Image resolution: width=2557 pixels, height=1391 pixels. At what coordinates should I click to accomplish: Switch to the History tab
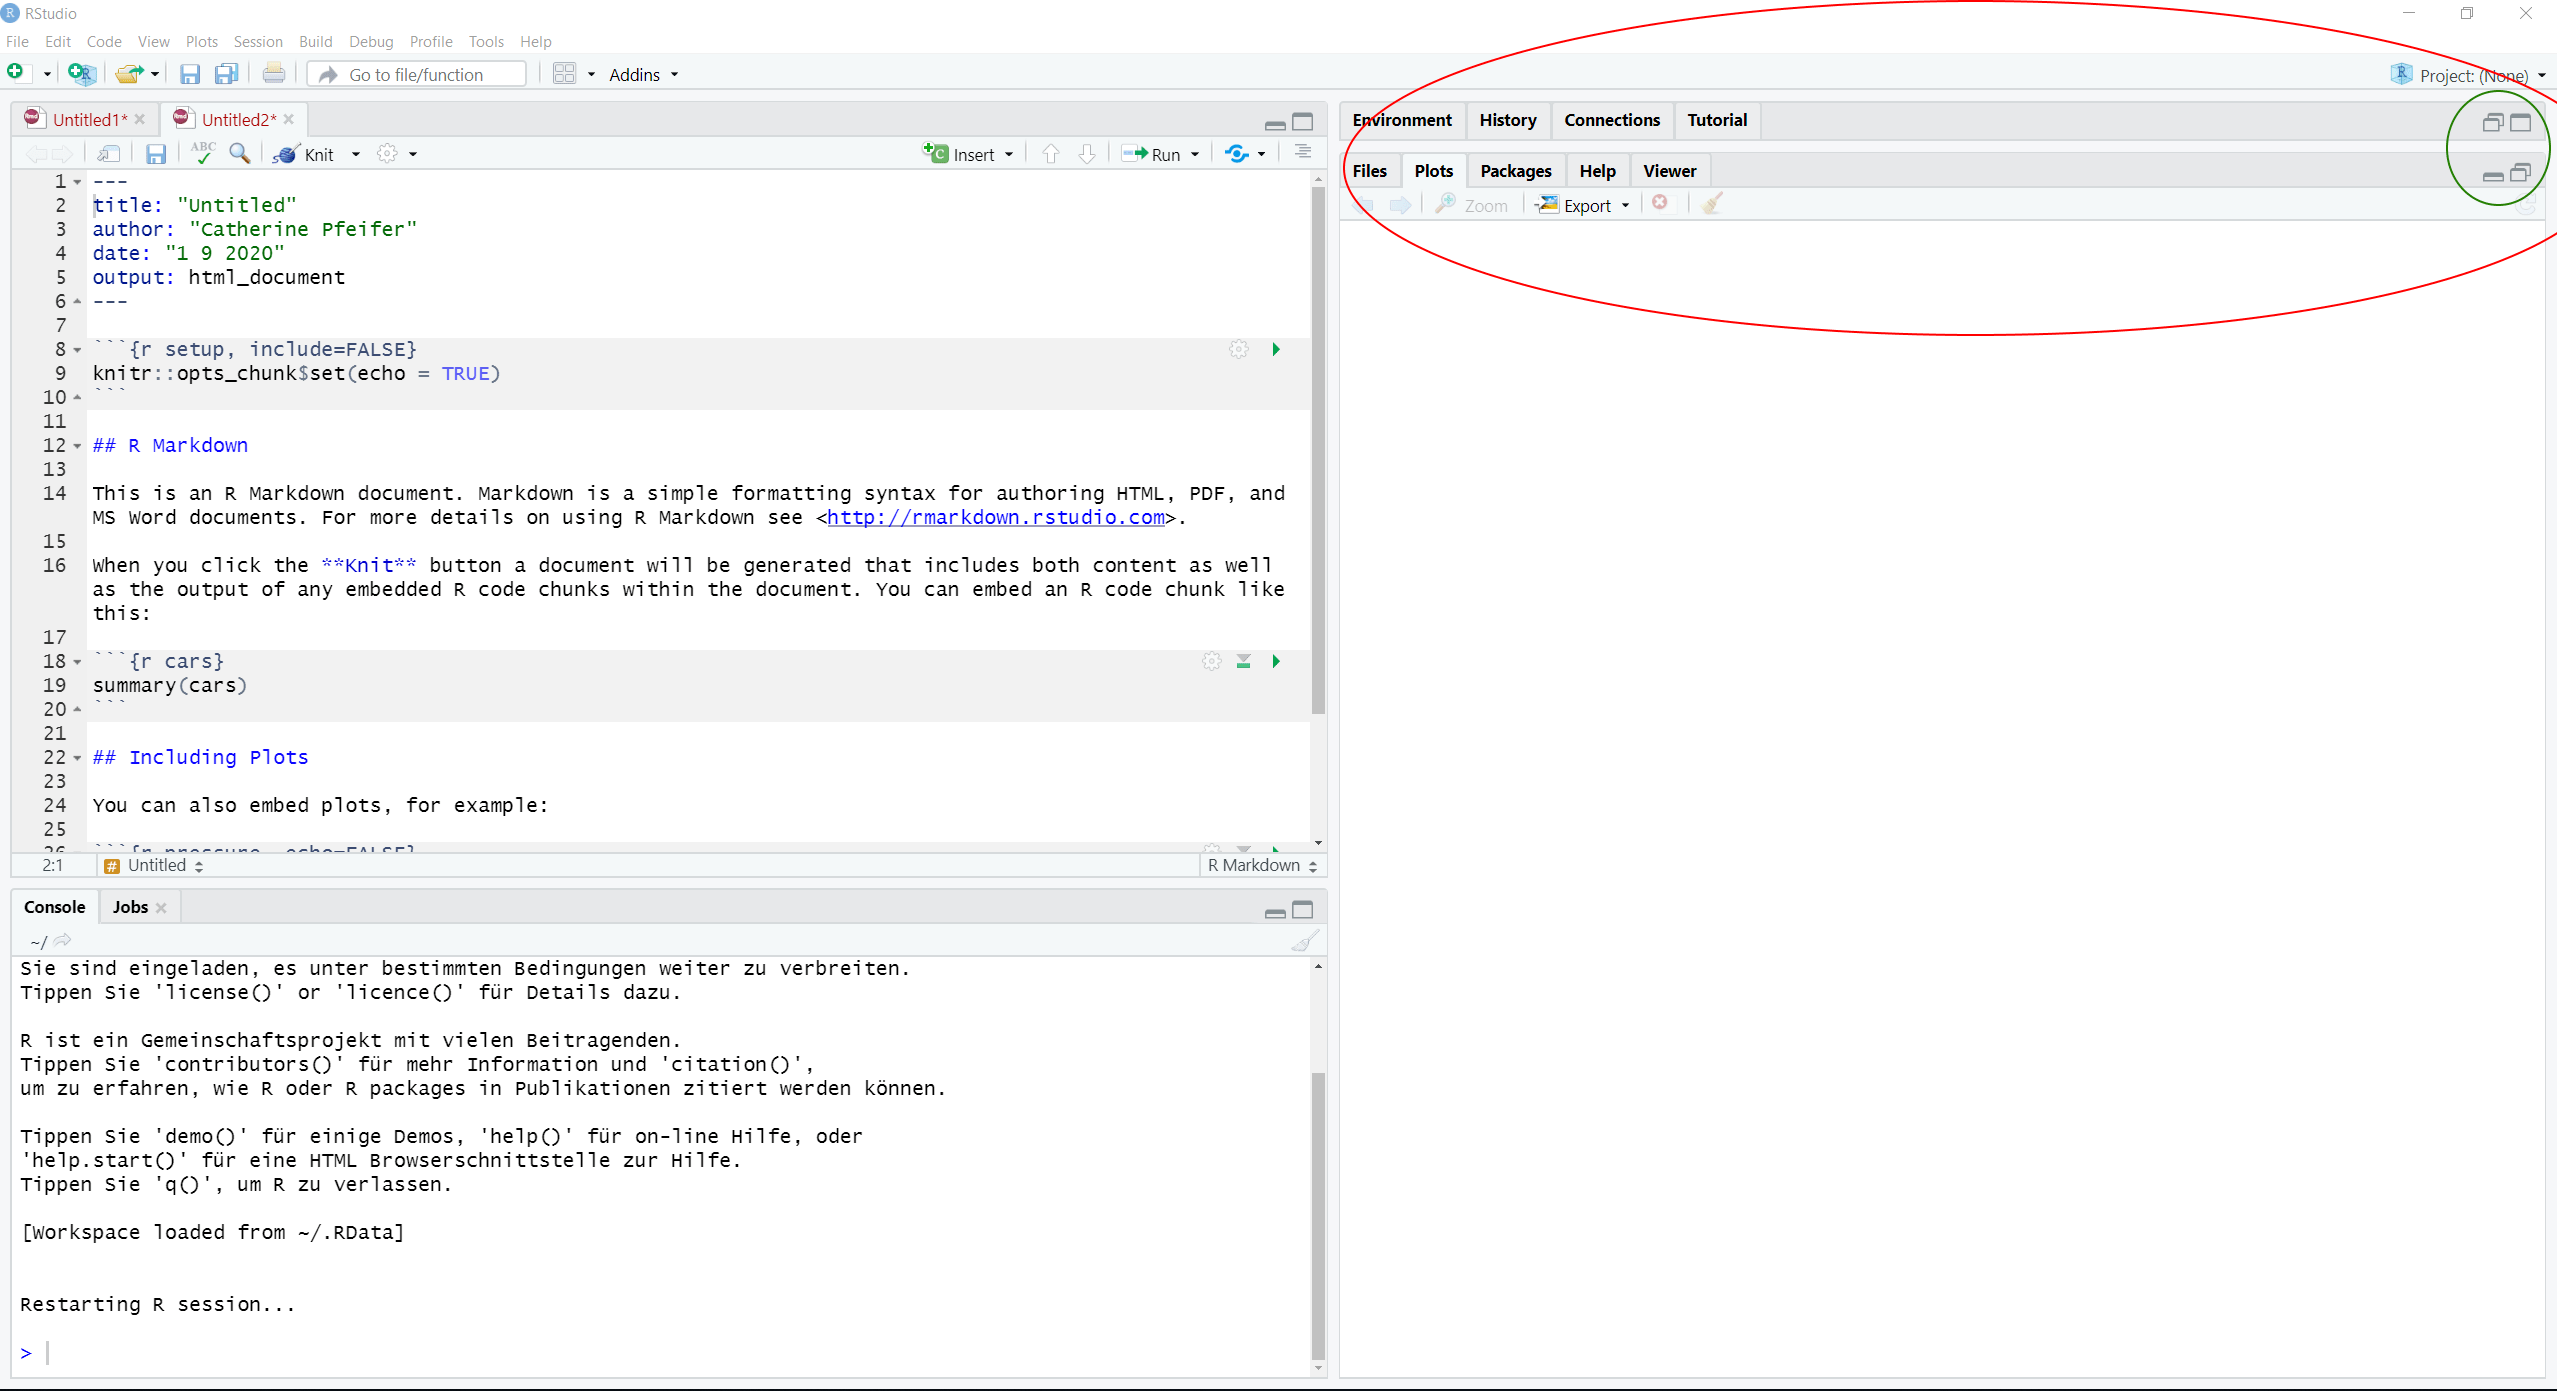[x=1508, y=120]
